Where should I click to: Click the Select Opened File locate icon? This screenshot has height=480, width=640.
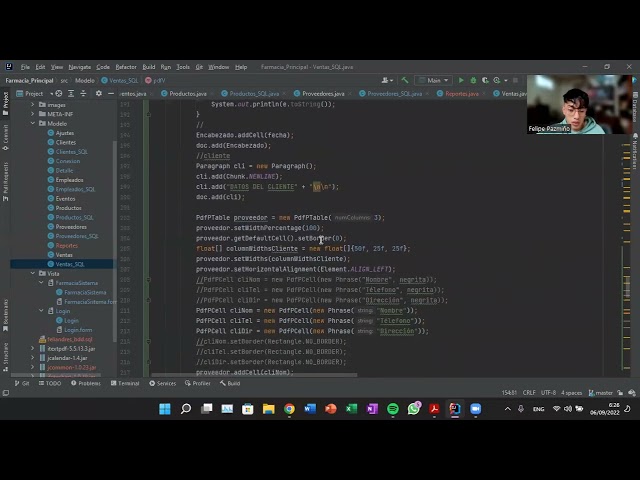click(x=59, y=93)
